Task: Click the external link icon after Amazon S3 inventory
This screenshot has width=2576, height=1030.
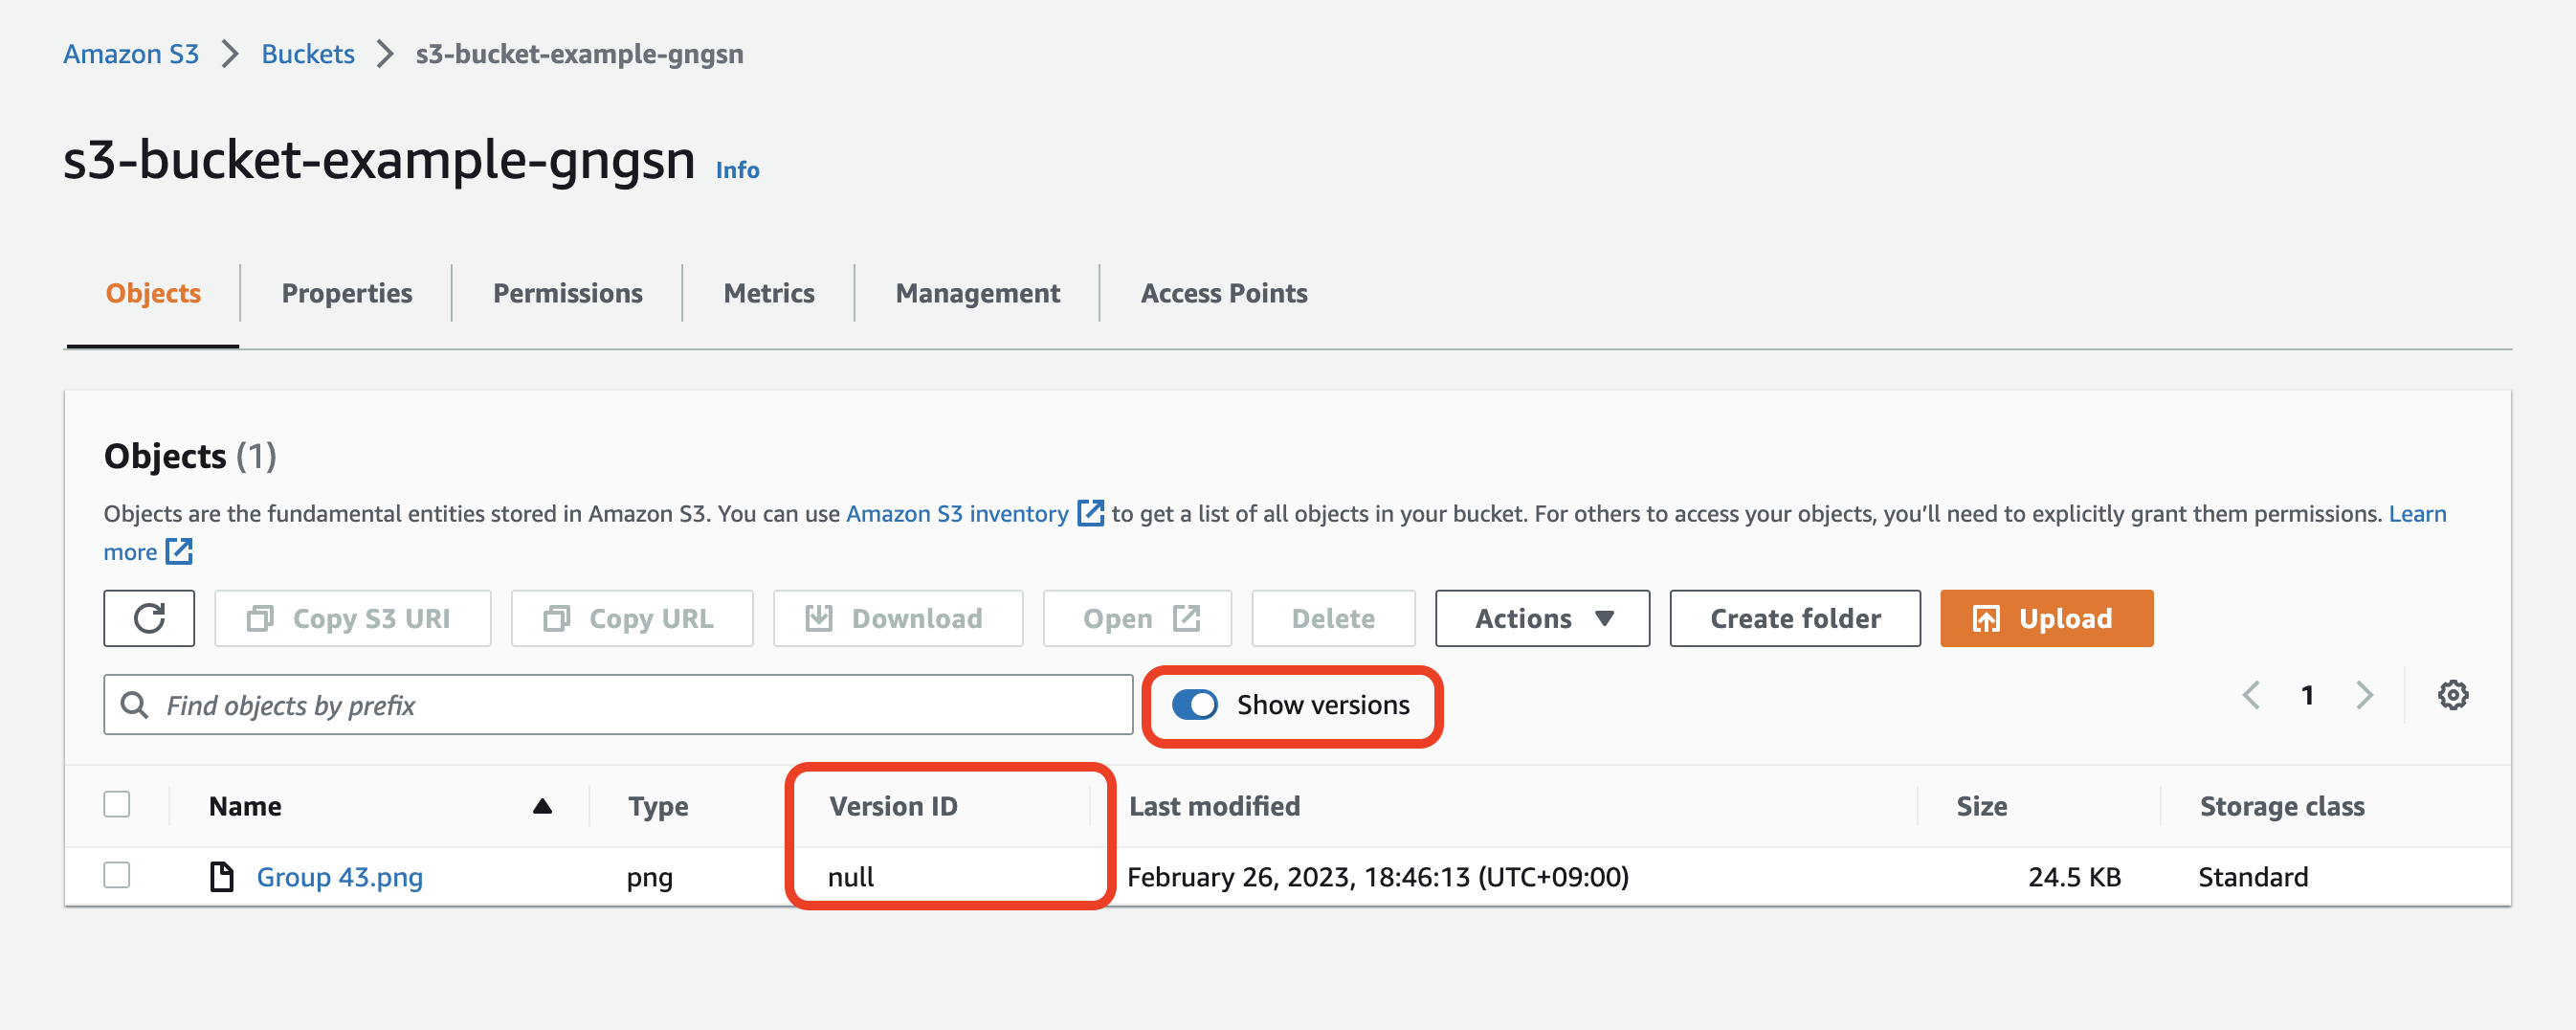Action: 1090,513
